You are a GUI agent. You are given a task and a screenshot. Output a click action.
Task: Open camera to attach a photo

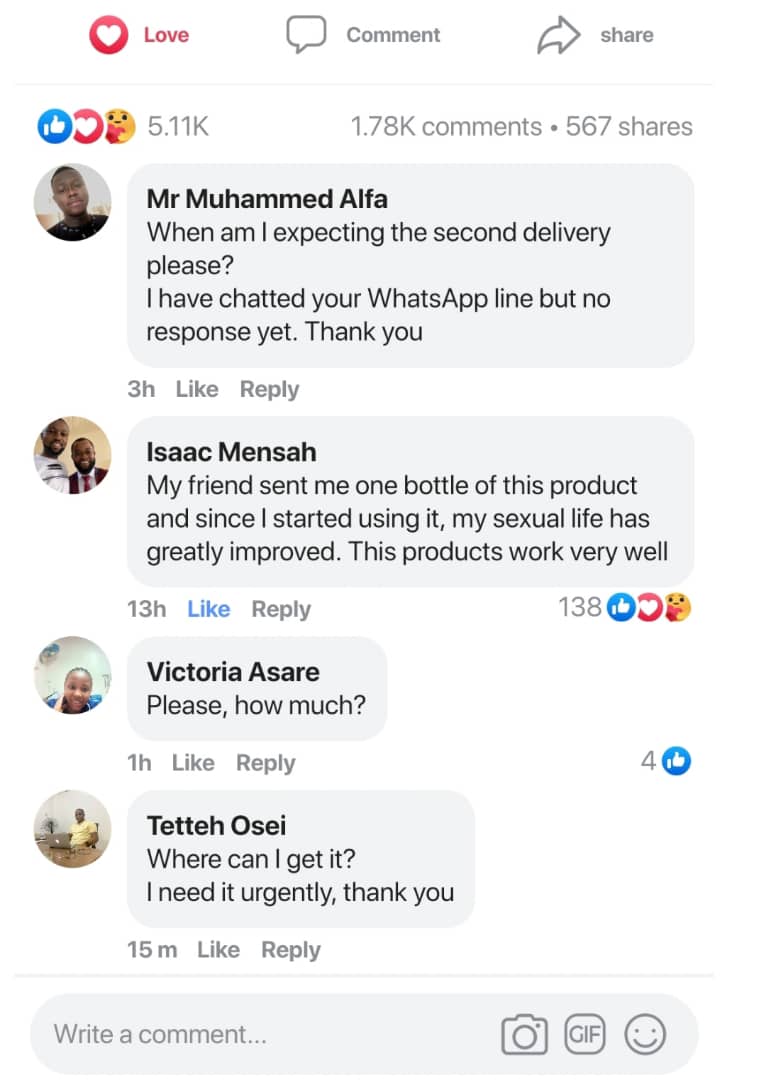(524, 1034)
